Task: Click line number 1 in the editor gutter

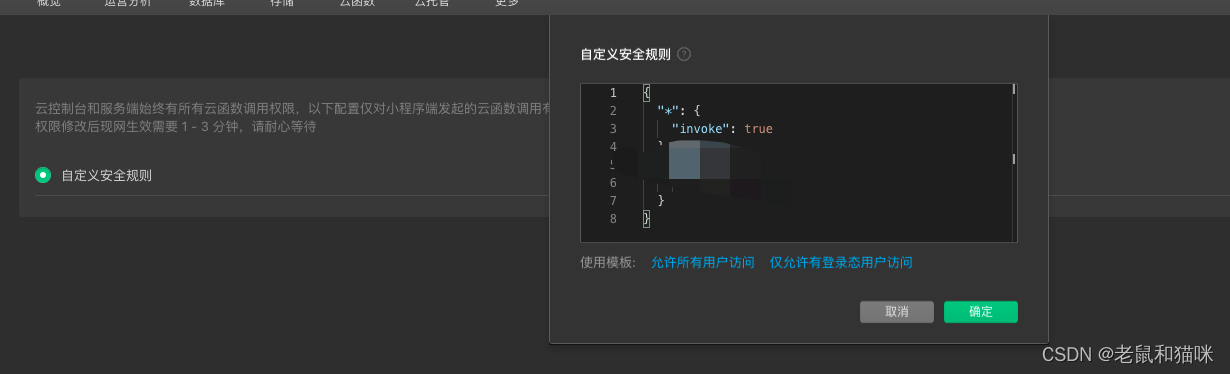Action: click(x=613, y=93)
